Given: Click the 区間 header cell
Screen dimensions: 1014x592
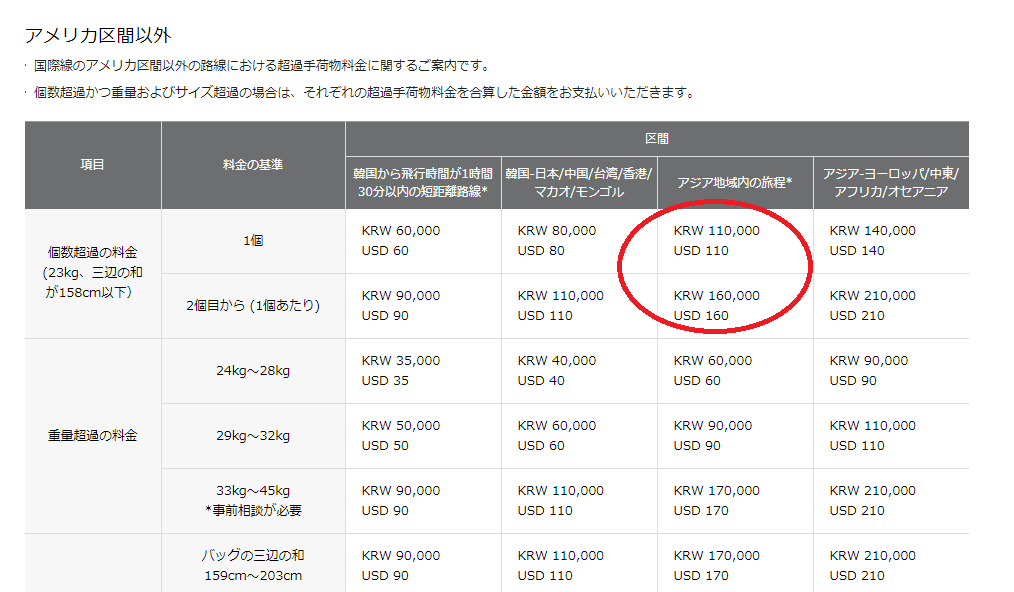Looking at the screenshot, I should coord(657,138).
